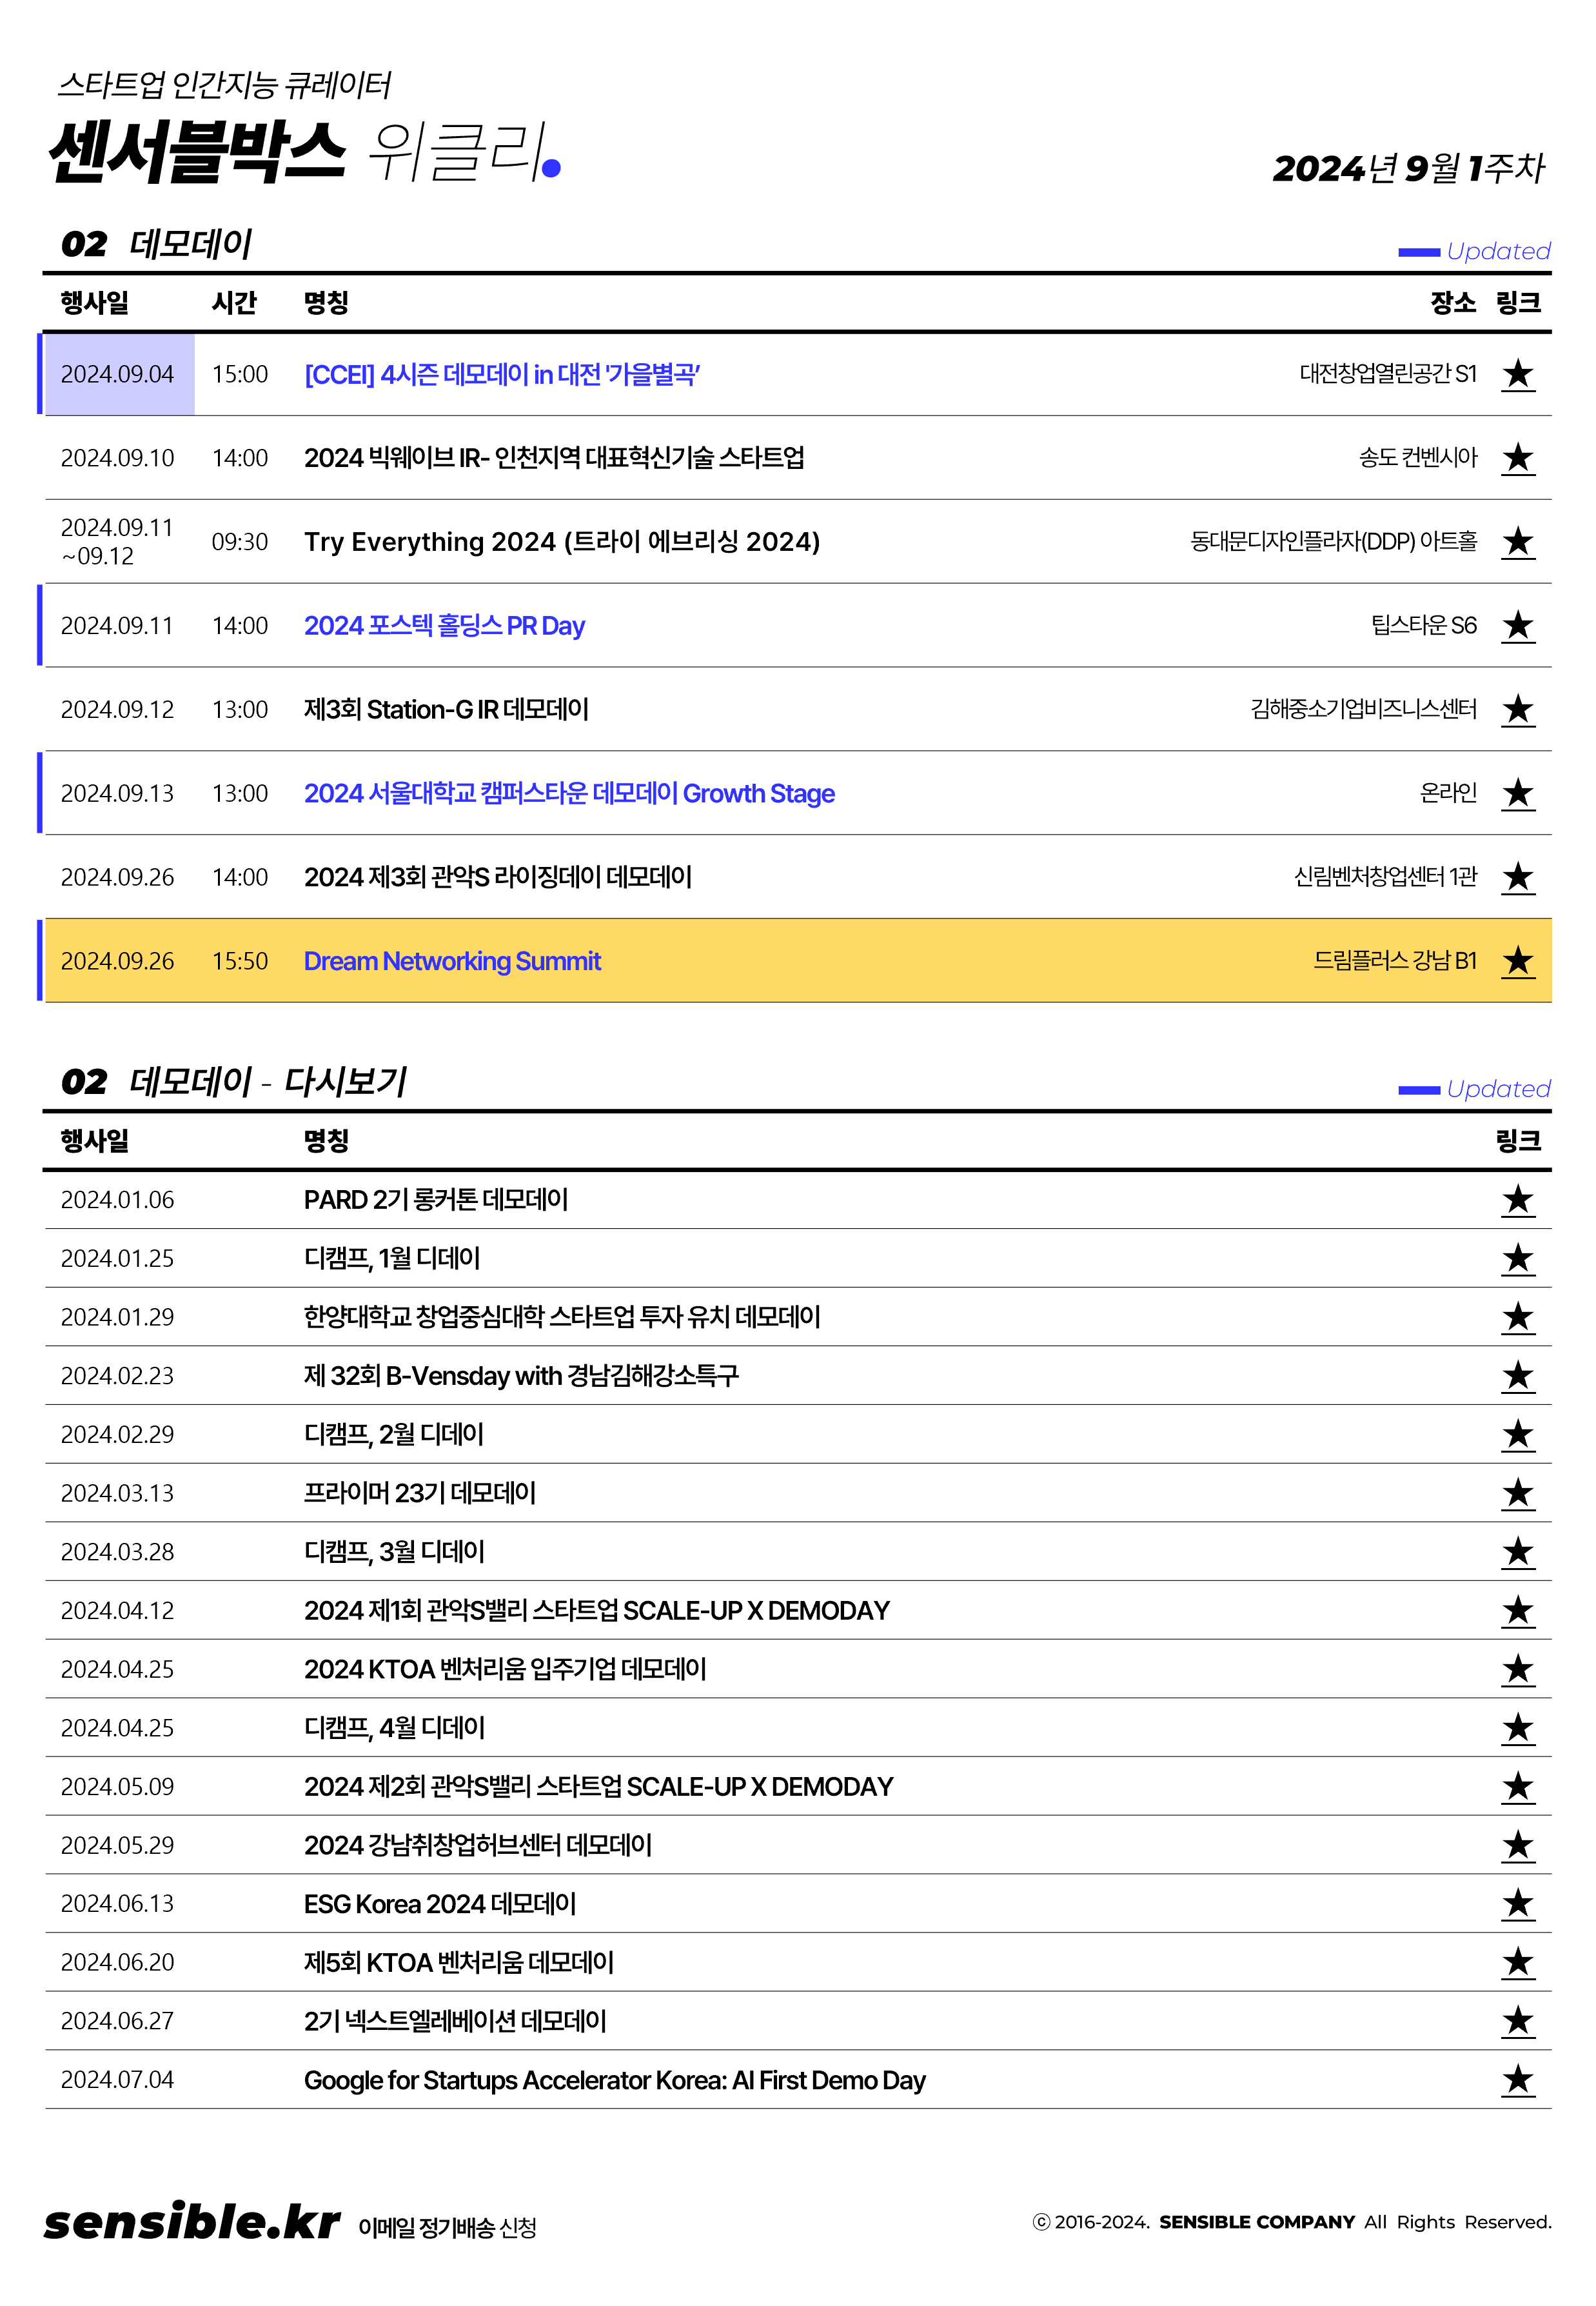Open star link for 제2회 관악S밸리 SCALE-UP row
Image resolution: width=1596 pixels, height=2306 pixels.
point(1518,1788)
